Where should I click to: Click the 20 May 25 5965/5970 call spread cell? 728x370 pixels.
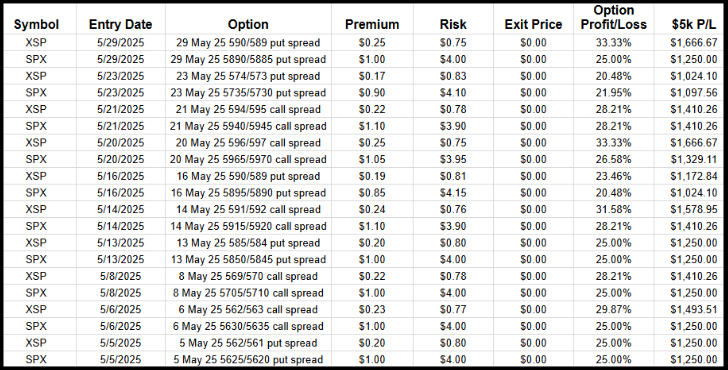tap(248, 160)
